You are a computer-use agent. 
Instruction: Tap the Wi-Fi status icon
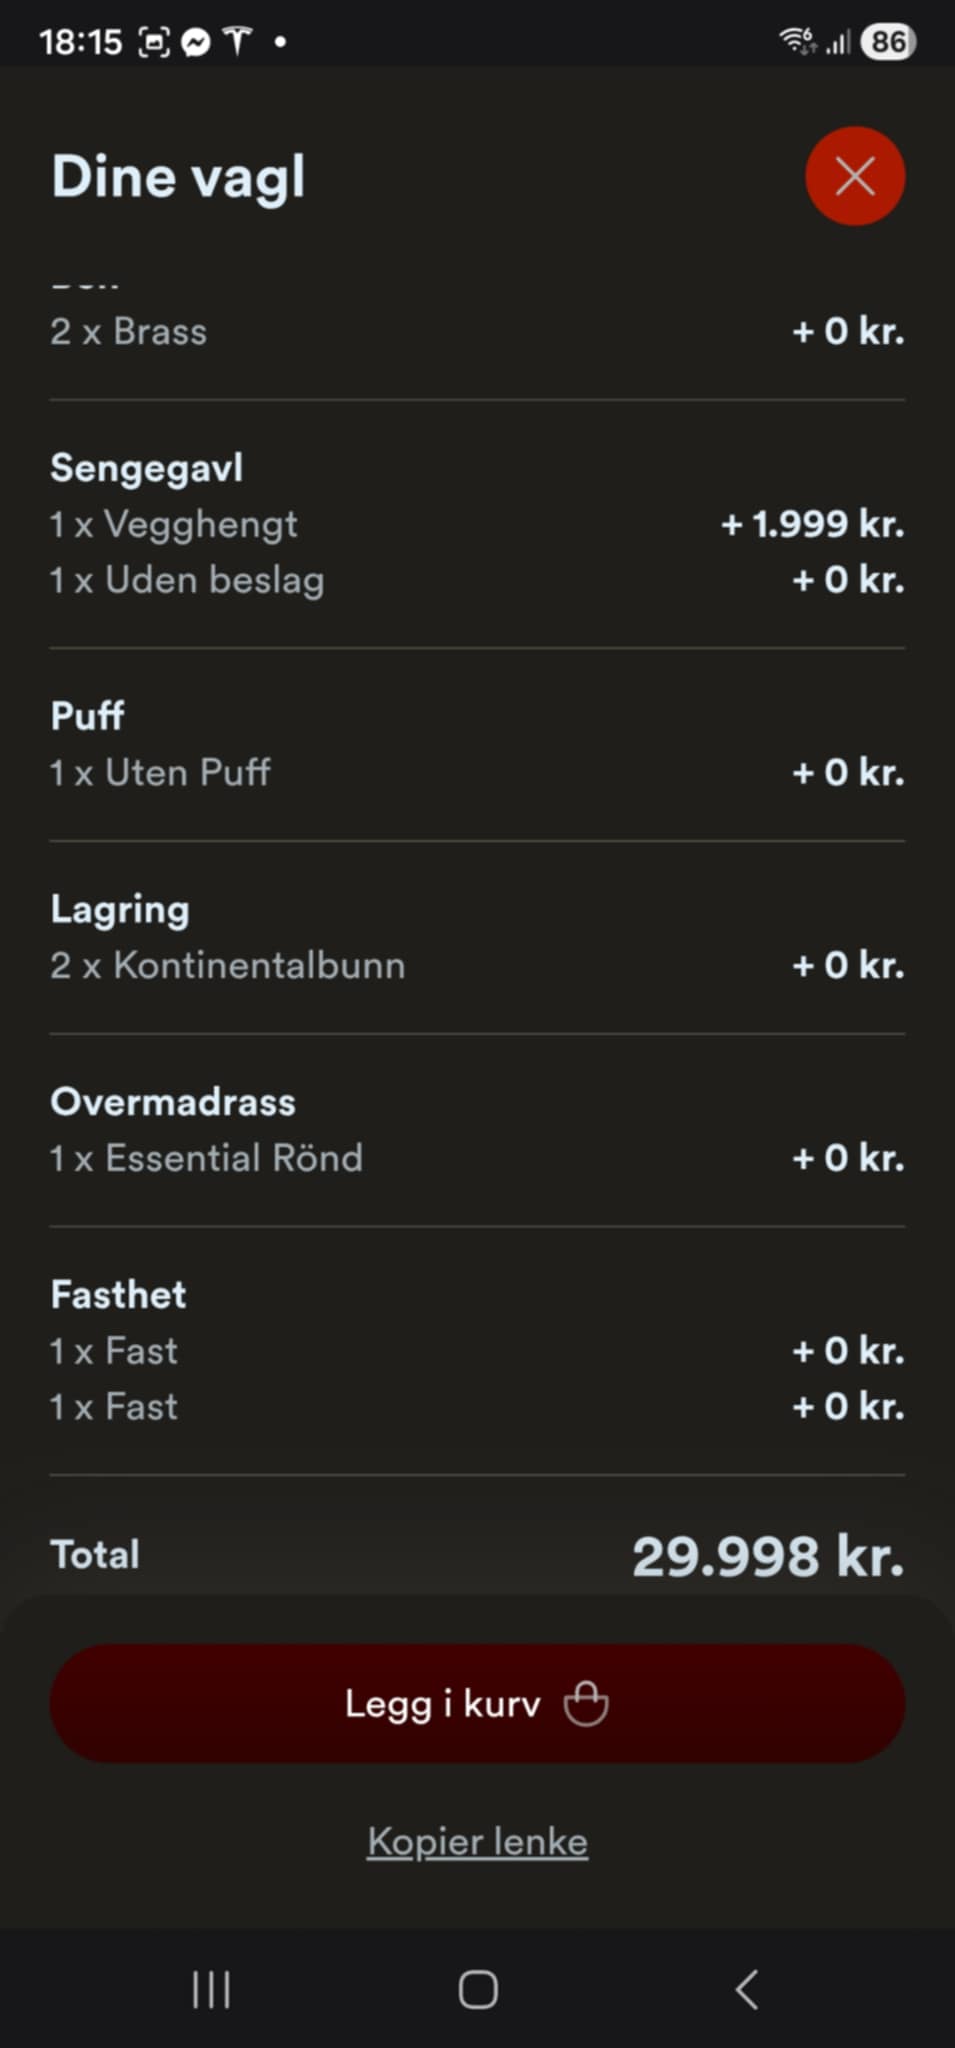point(797,41)
